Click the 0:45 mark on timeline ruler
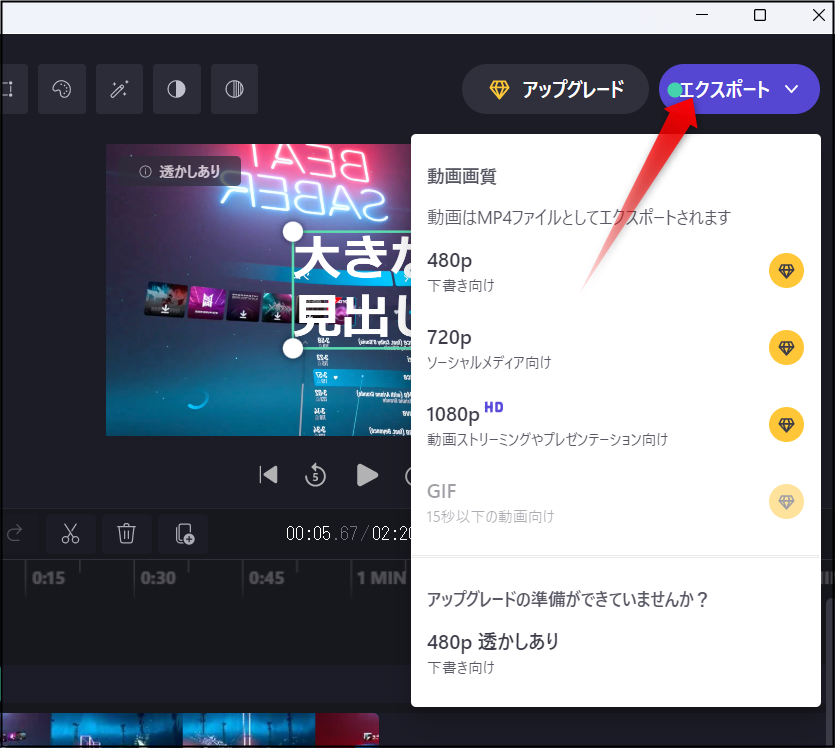This screenshot has width=835, height=748. coord(267,578)
